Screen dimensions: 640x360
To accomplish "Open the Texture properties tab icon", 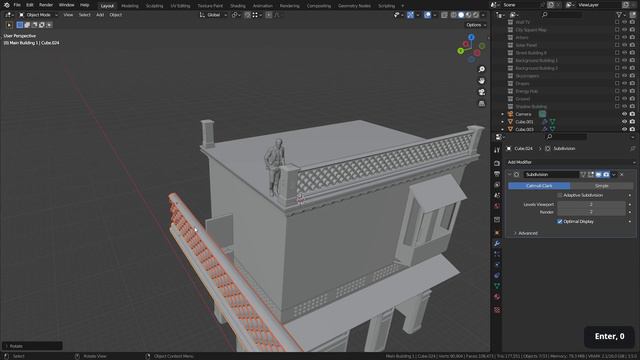I will [x=497, y=310].
